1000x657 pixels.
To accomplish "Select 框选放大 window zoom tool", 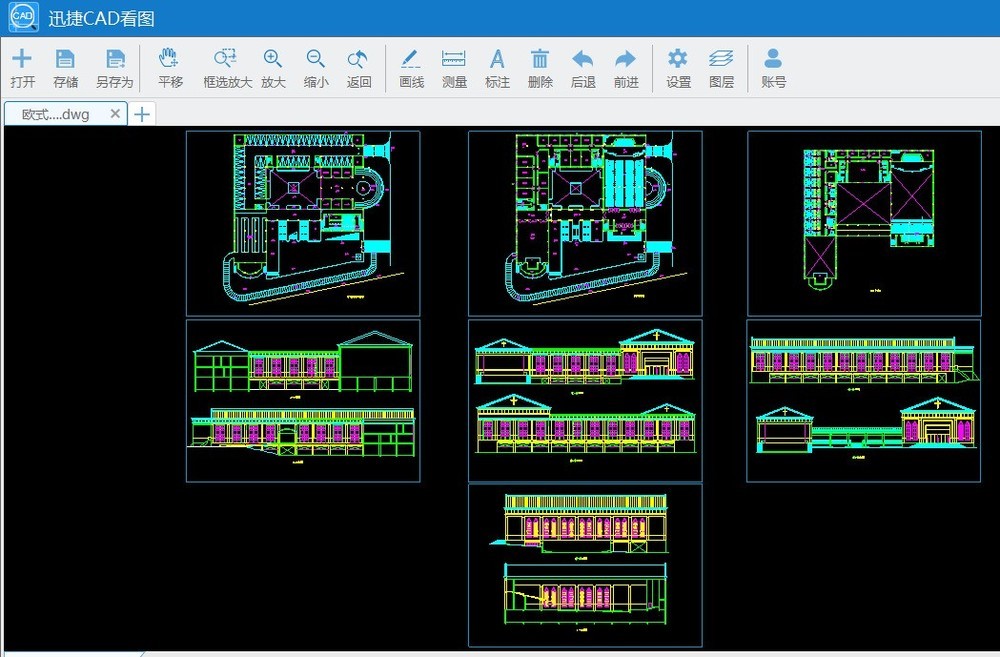I will [x=227, y=68].
